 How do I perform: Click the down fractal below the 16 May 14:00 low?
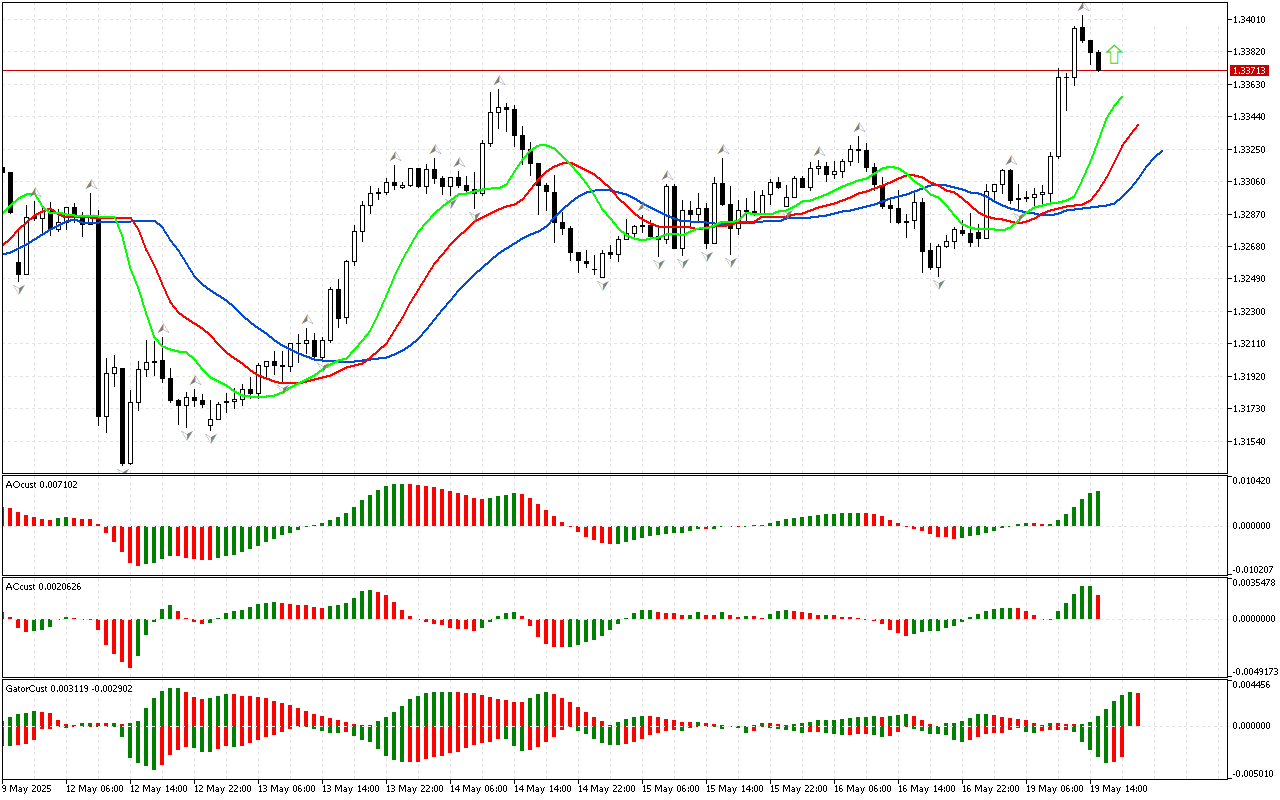(939, 285)
